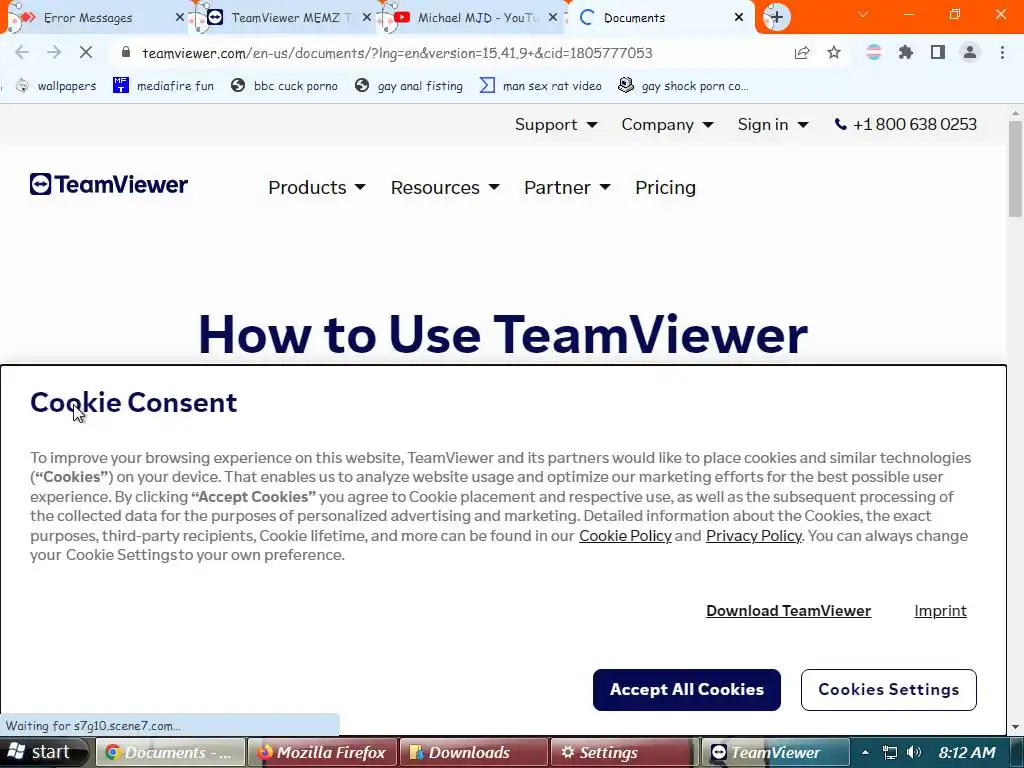Expand the Company dropdown

click(667, 124)
